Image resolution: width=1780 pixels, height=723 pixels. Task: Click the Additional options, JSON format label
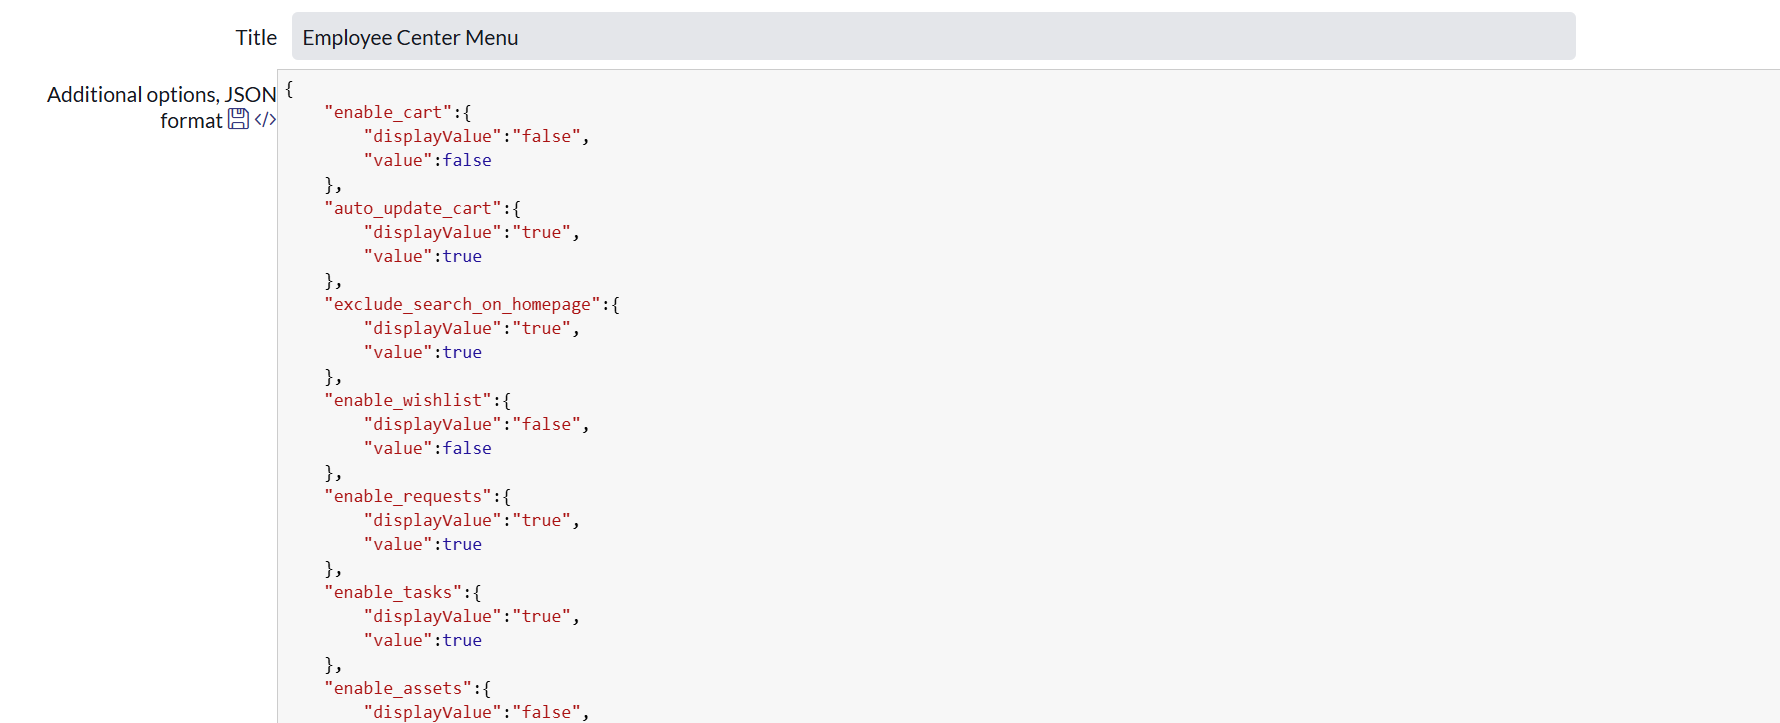162,107
